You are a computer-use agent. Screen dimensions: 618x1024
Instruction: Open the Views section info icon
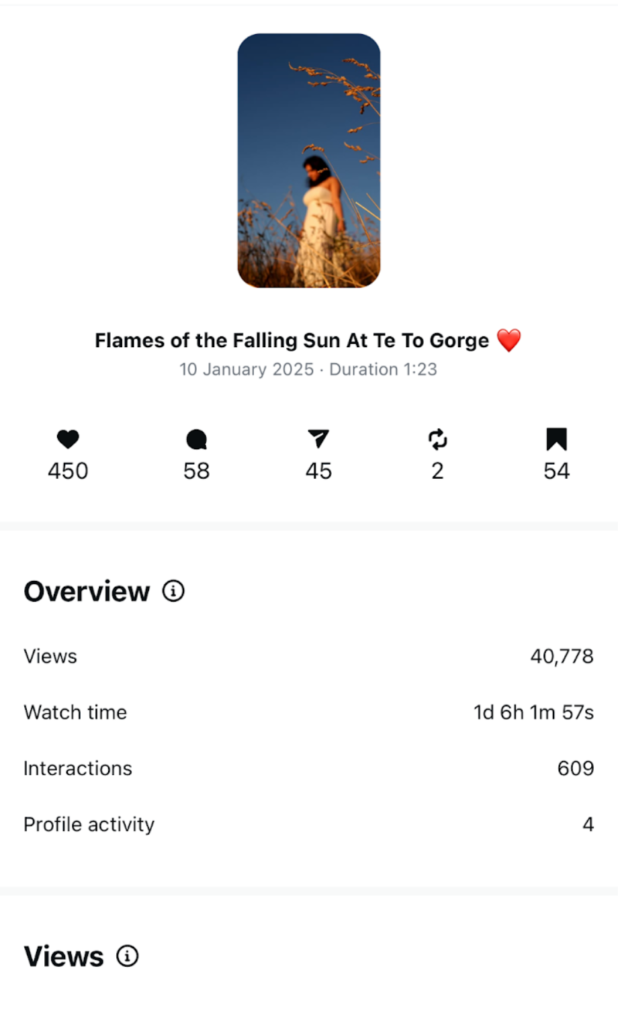127,956
